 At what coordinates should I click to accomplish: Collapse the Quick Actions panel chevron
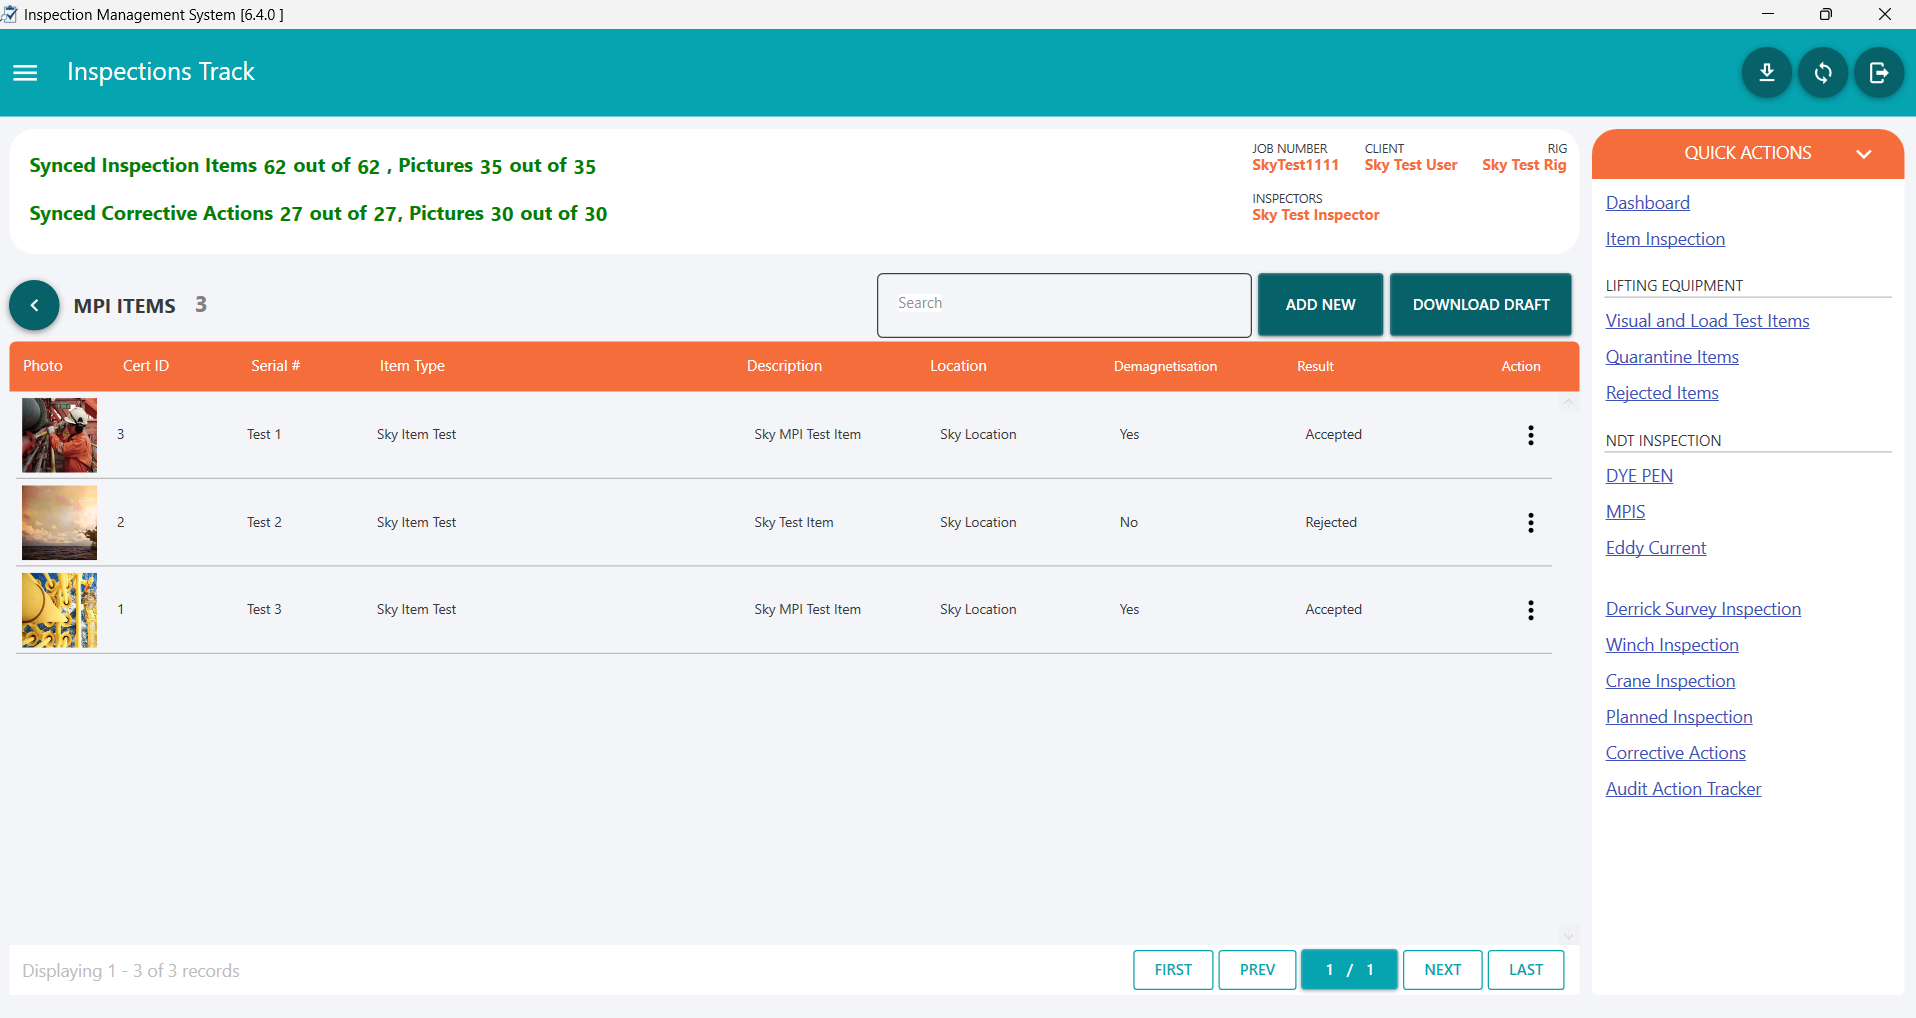tap(1863, 154)
